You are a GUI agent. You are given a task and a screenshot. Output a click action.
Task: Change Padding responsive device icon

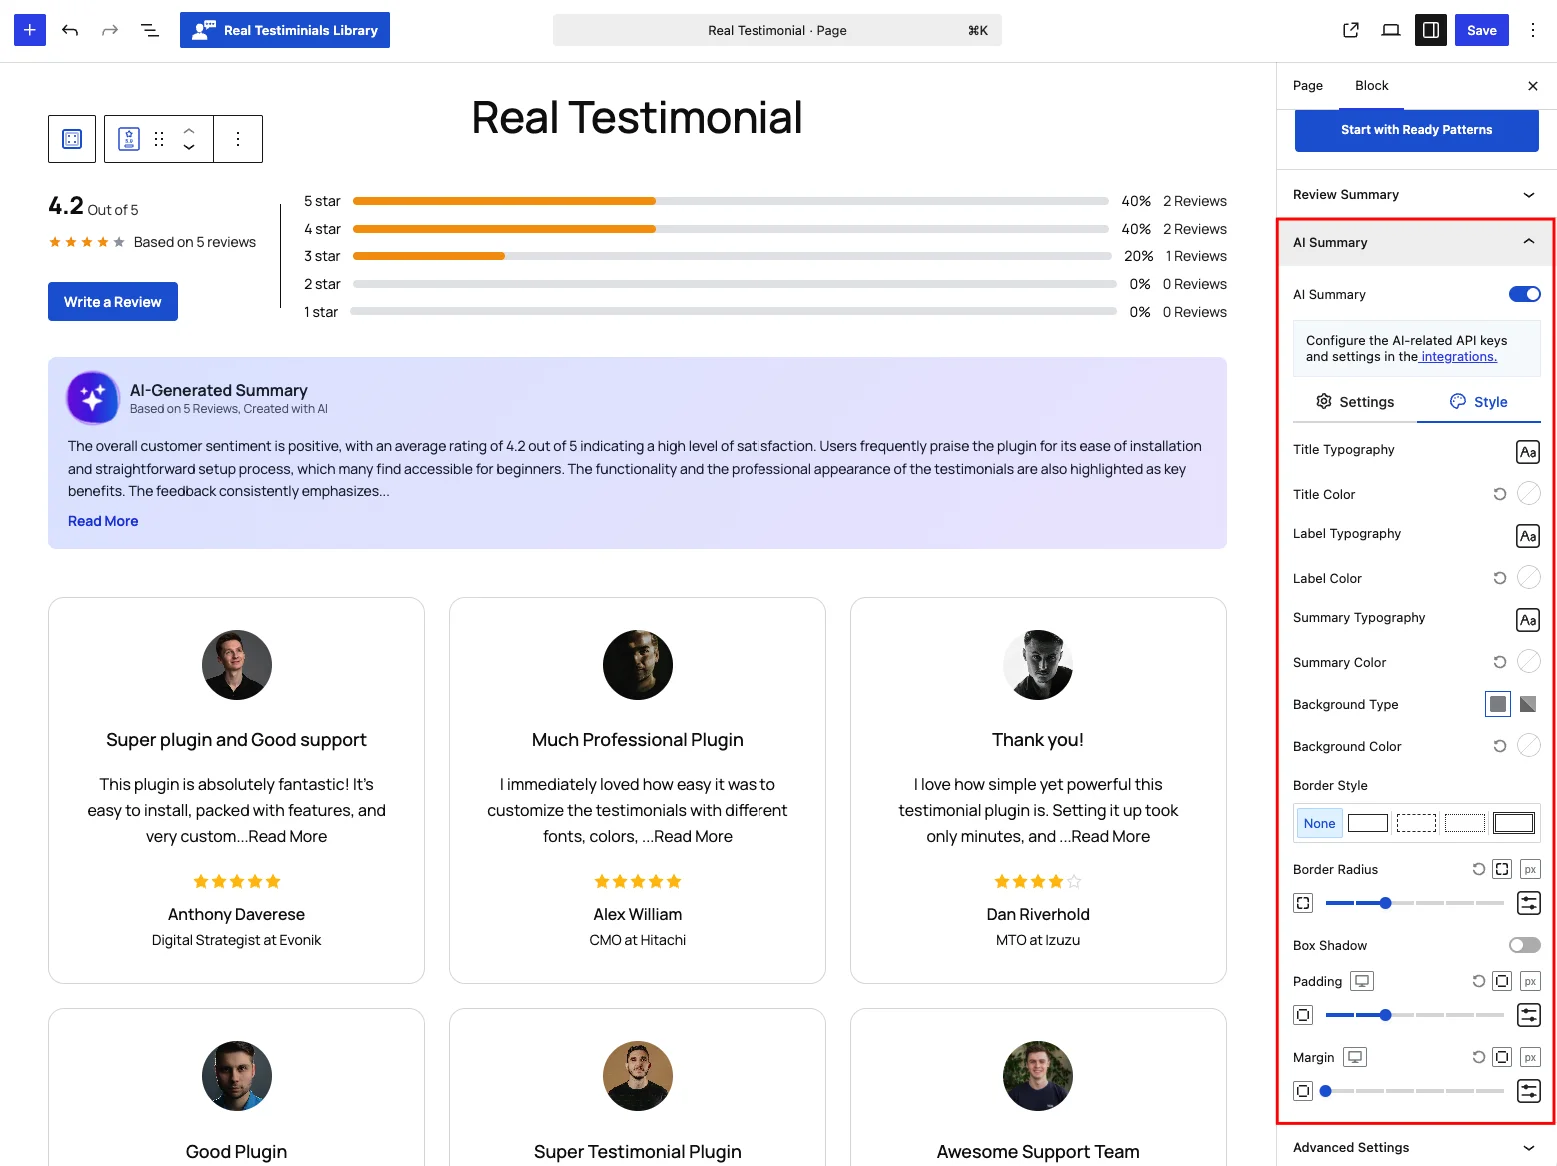coord(1362,981)
